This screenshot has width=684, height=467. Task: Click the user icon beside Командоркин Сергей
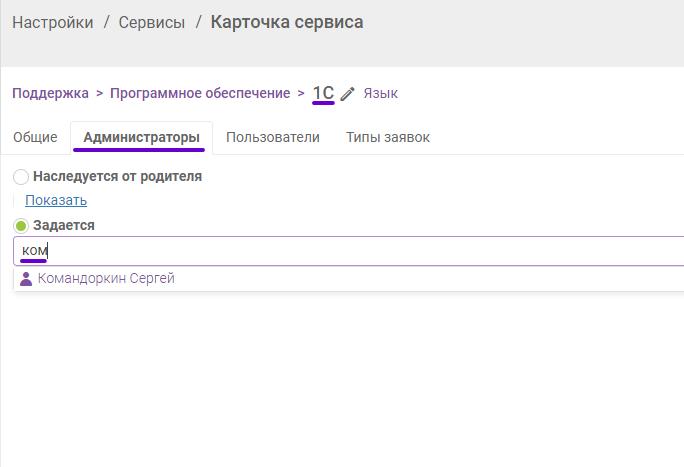tap(26, 279)
